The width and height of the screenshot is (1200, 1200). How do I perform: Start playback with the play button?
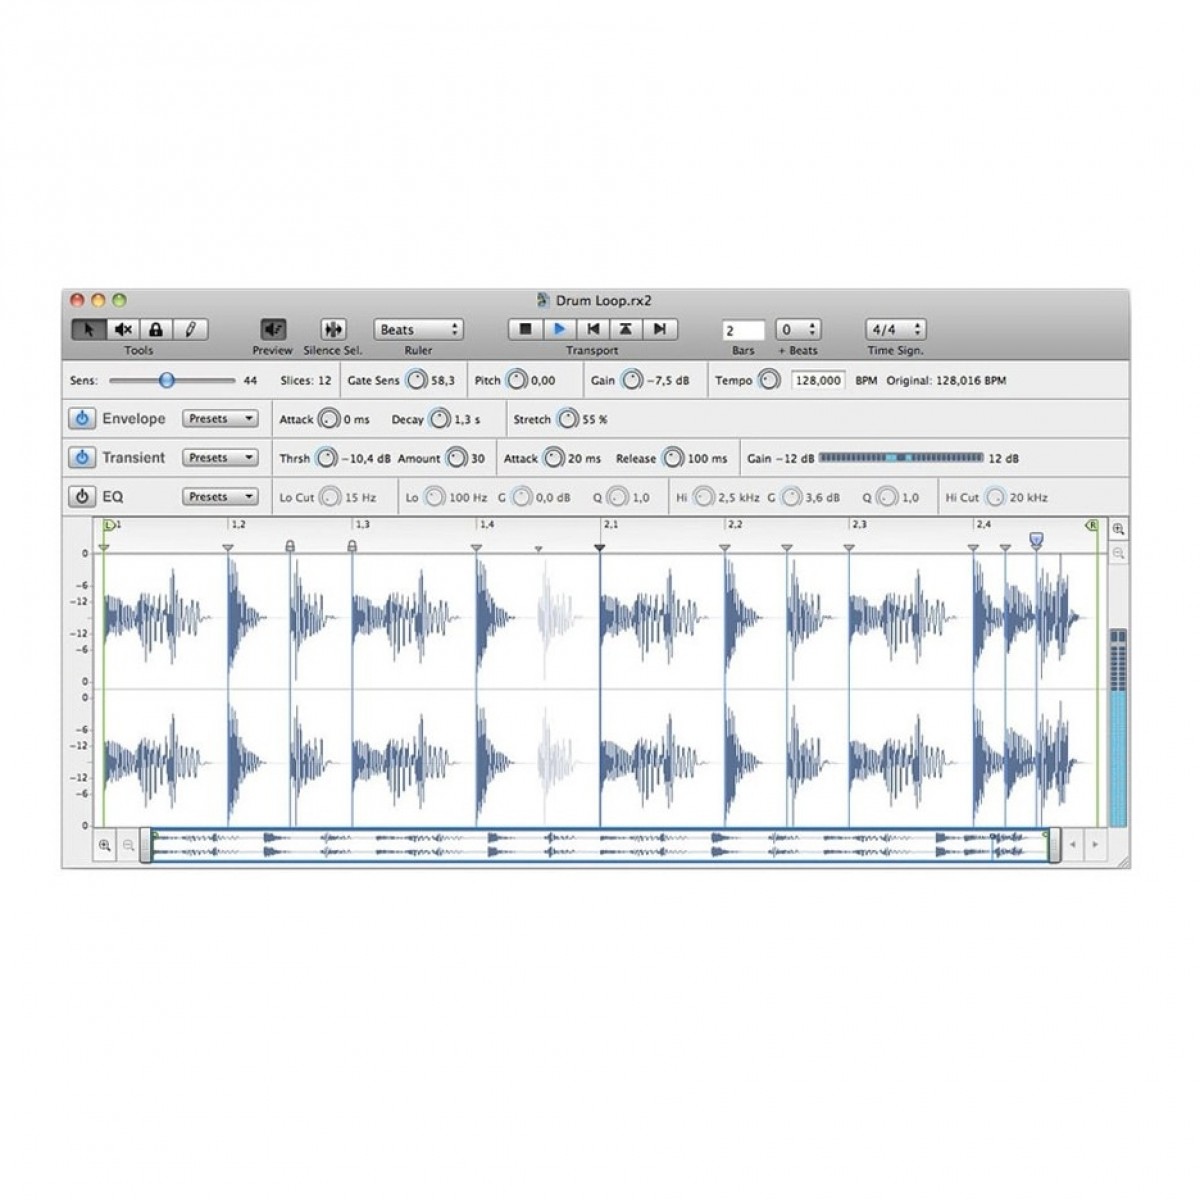(x=559, y=329)
